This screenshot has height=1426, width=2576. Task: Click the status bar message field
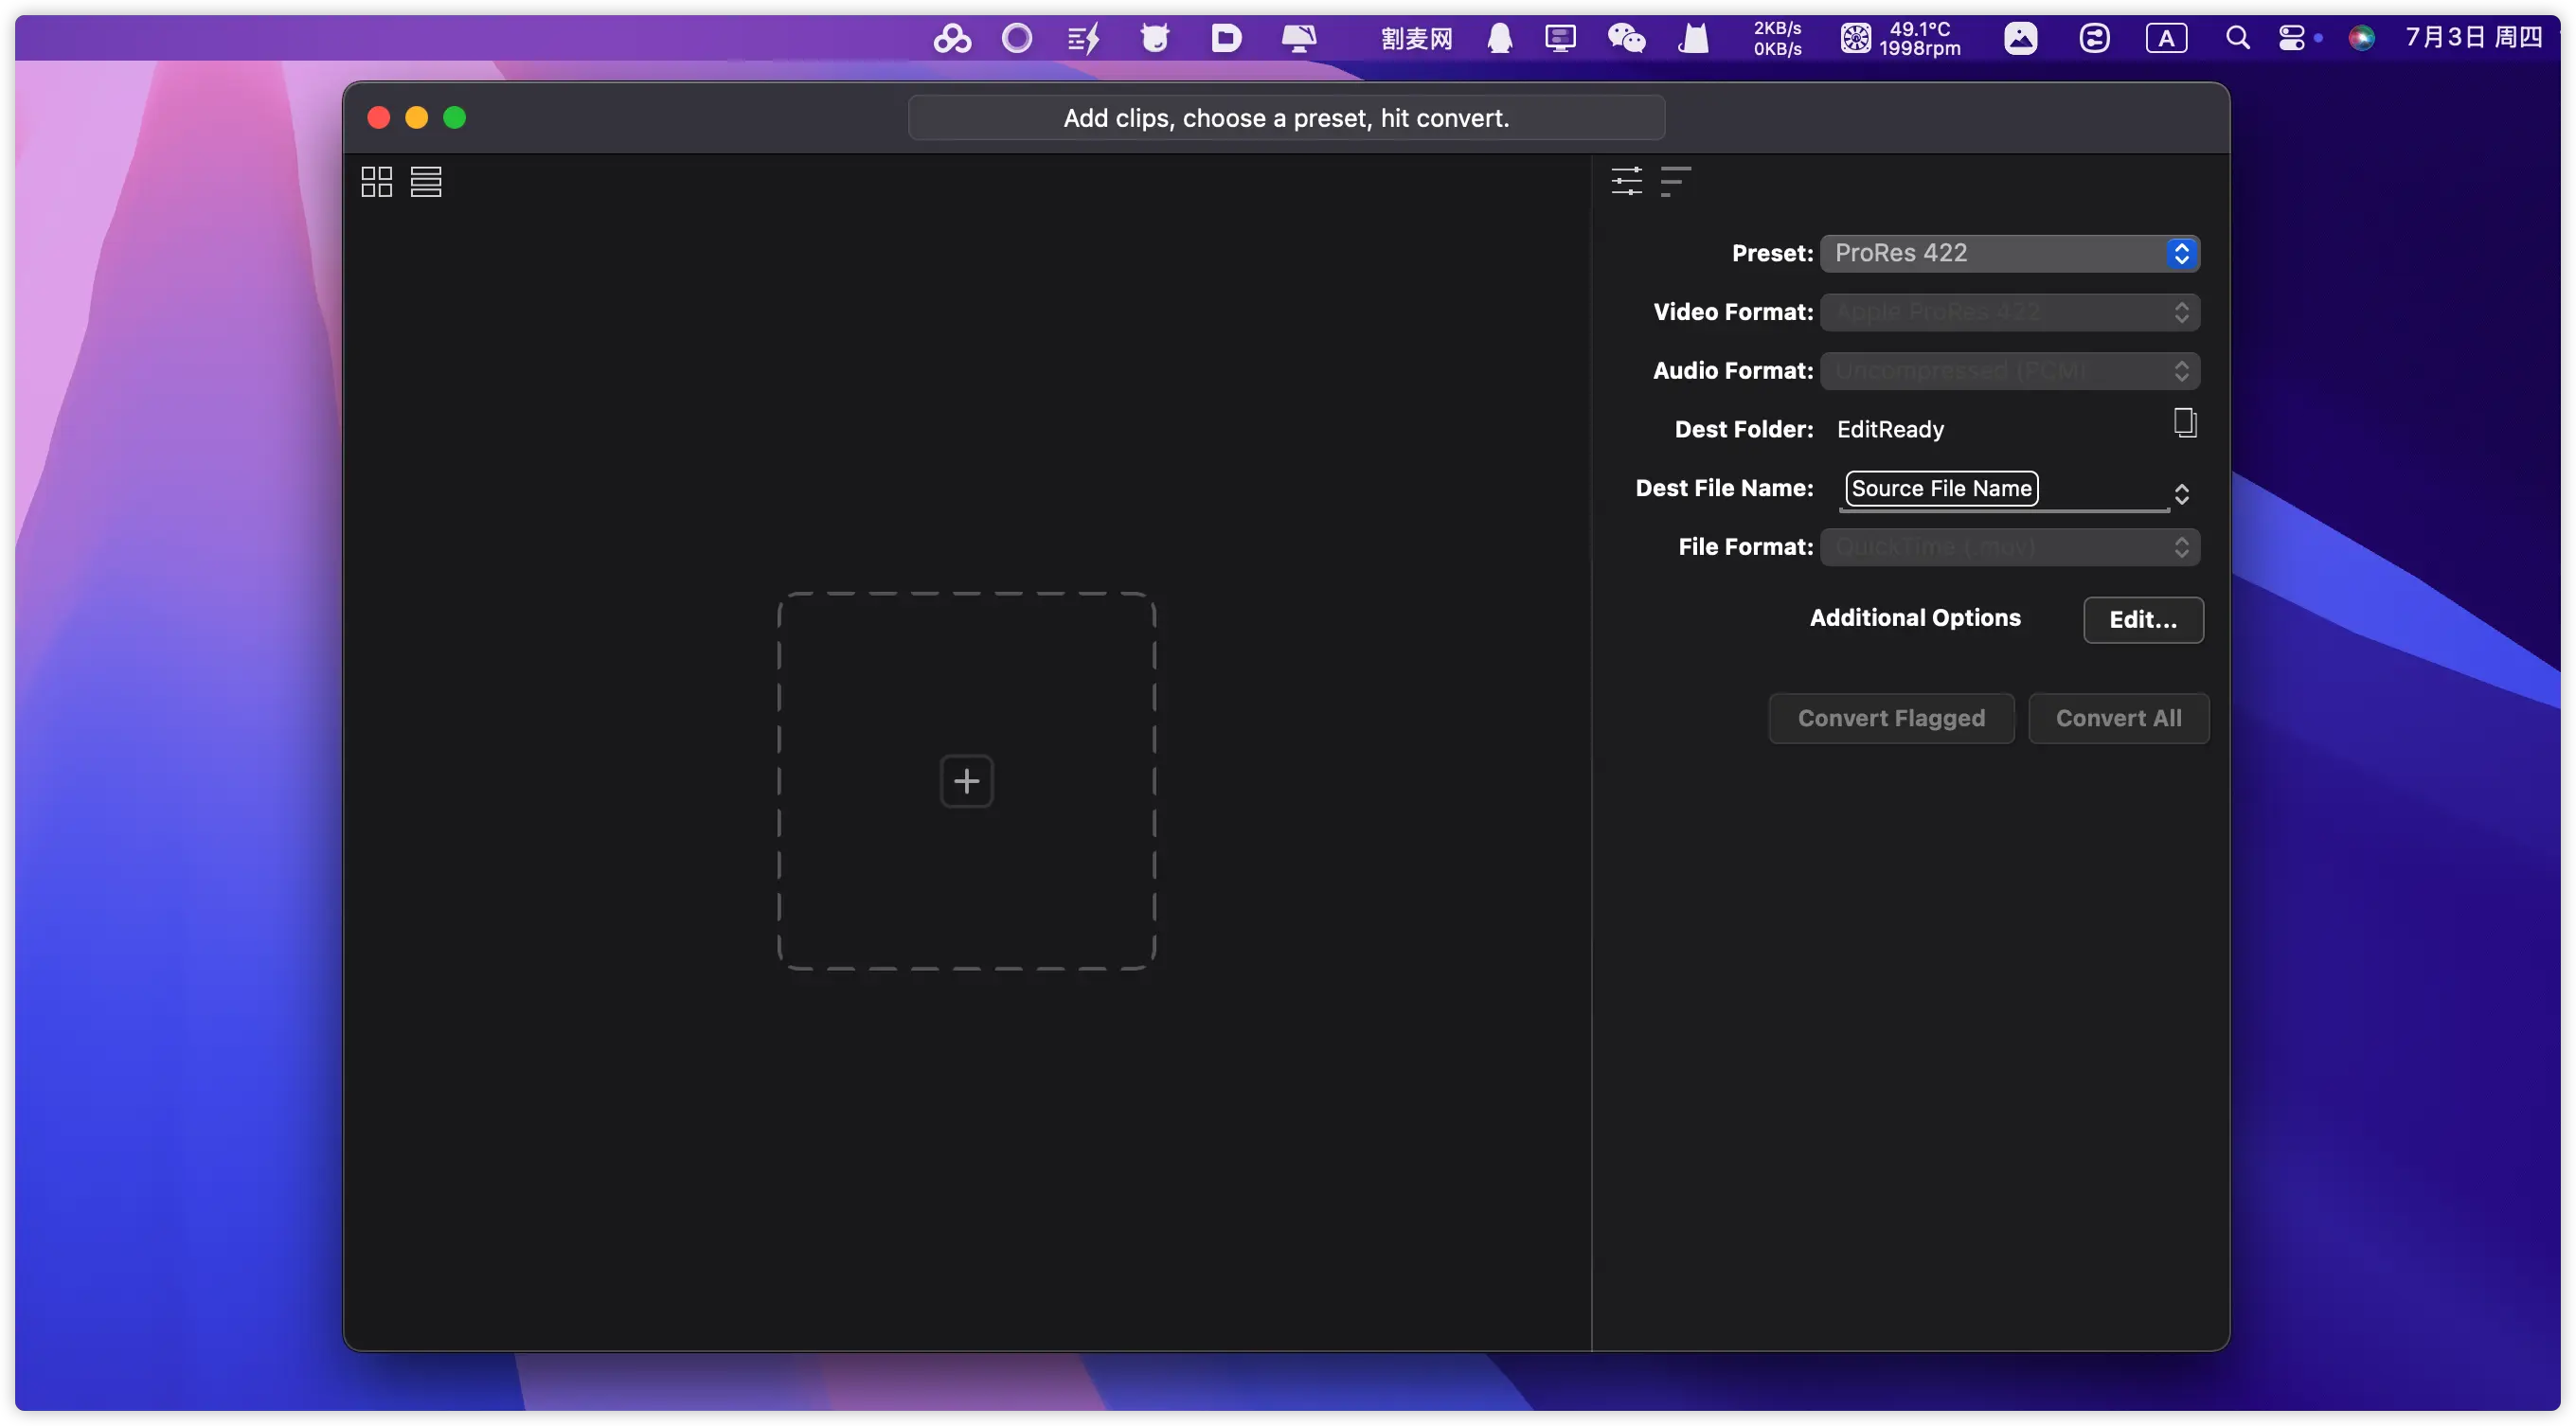point(1286,118)
